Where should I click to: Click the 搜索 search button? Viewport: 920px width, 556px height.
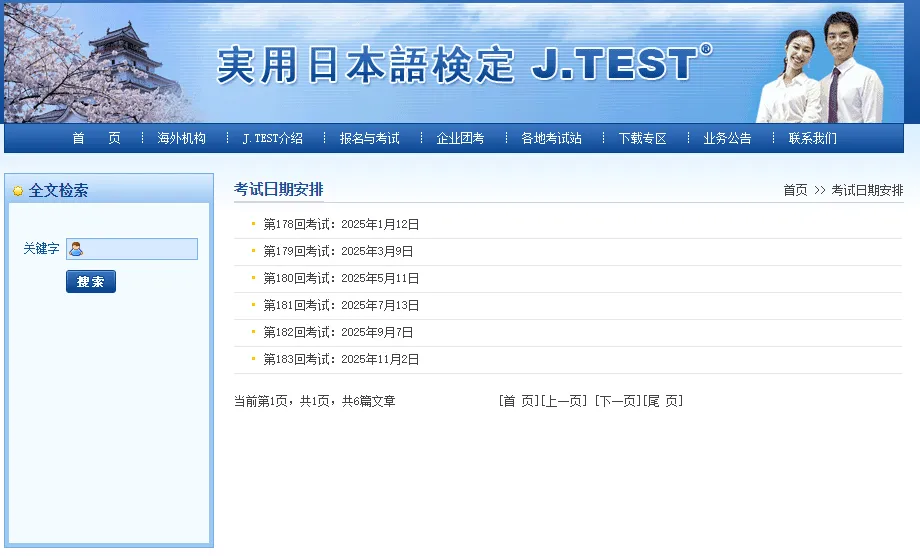click(91, 282)
